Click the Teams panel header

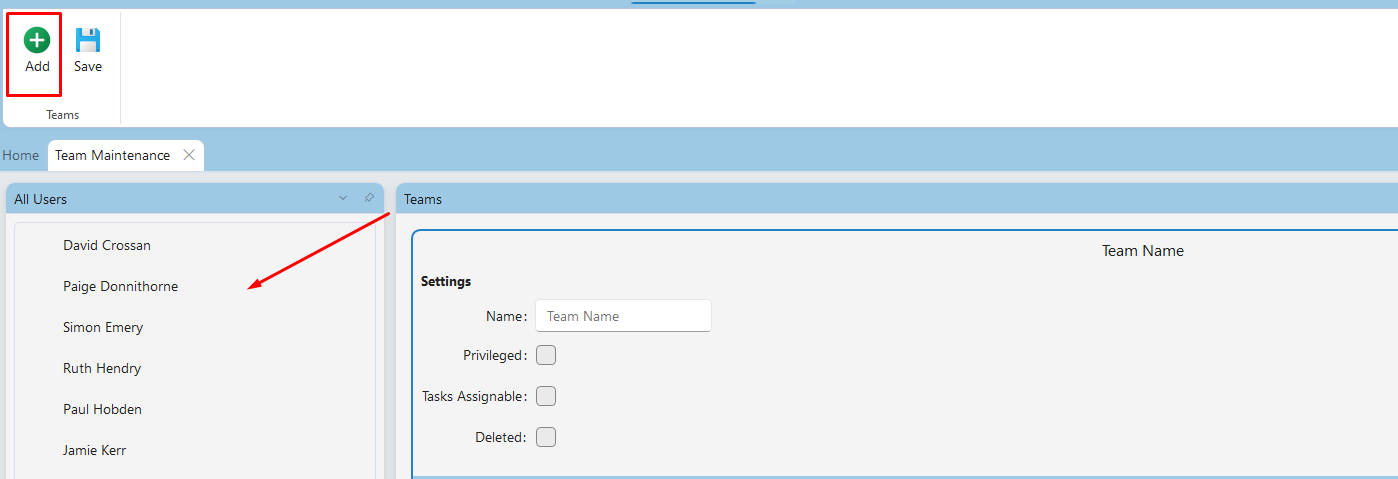click(897, 199)
